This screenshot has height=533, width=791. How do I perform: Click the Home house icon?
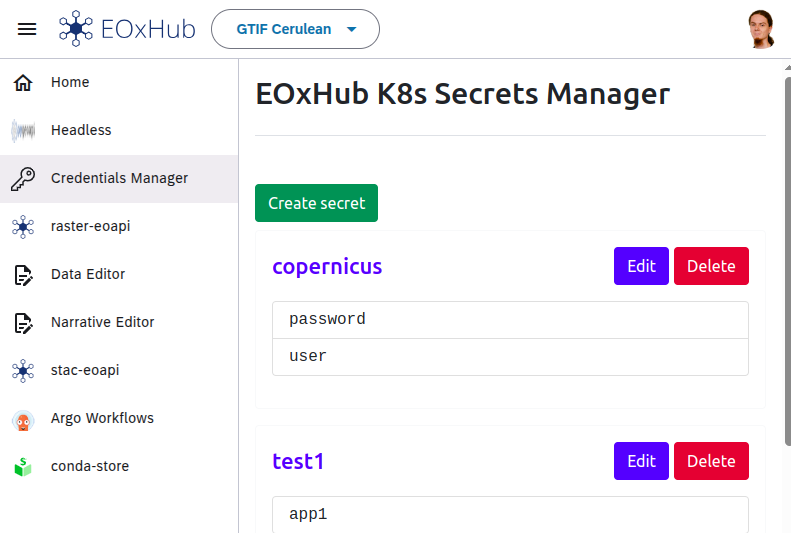[23, 82]
